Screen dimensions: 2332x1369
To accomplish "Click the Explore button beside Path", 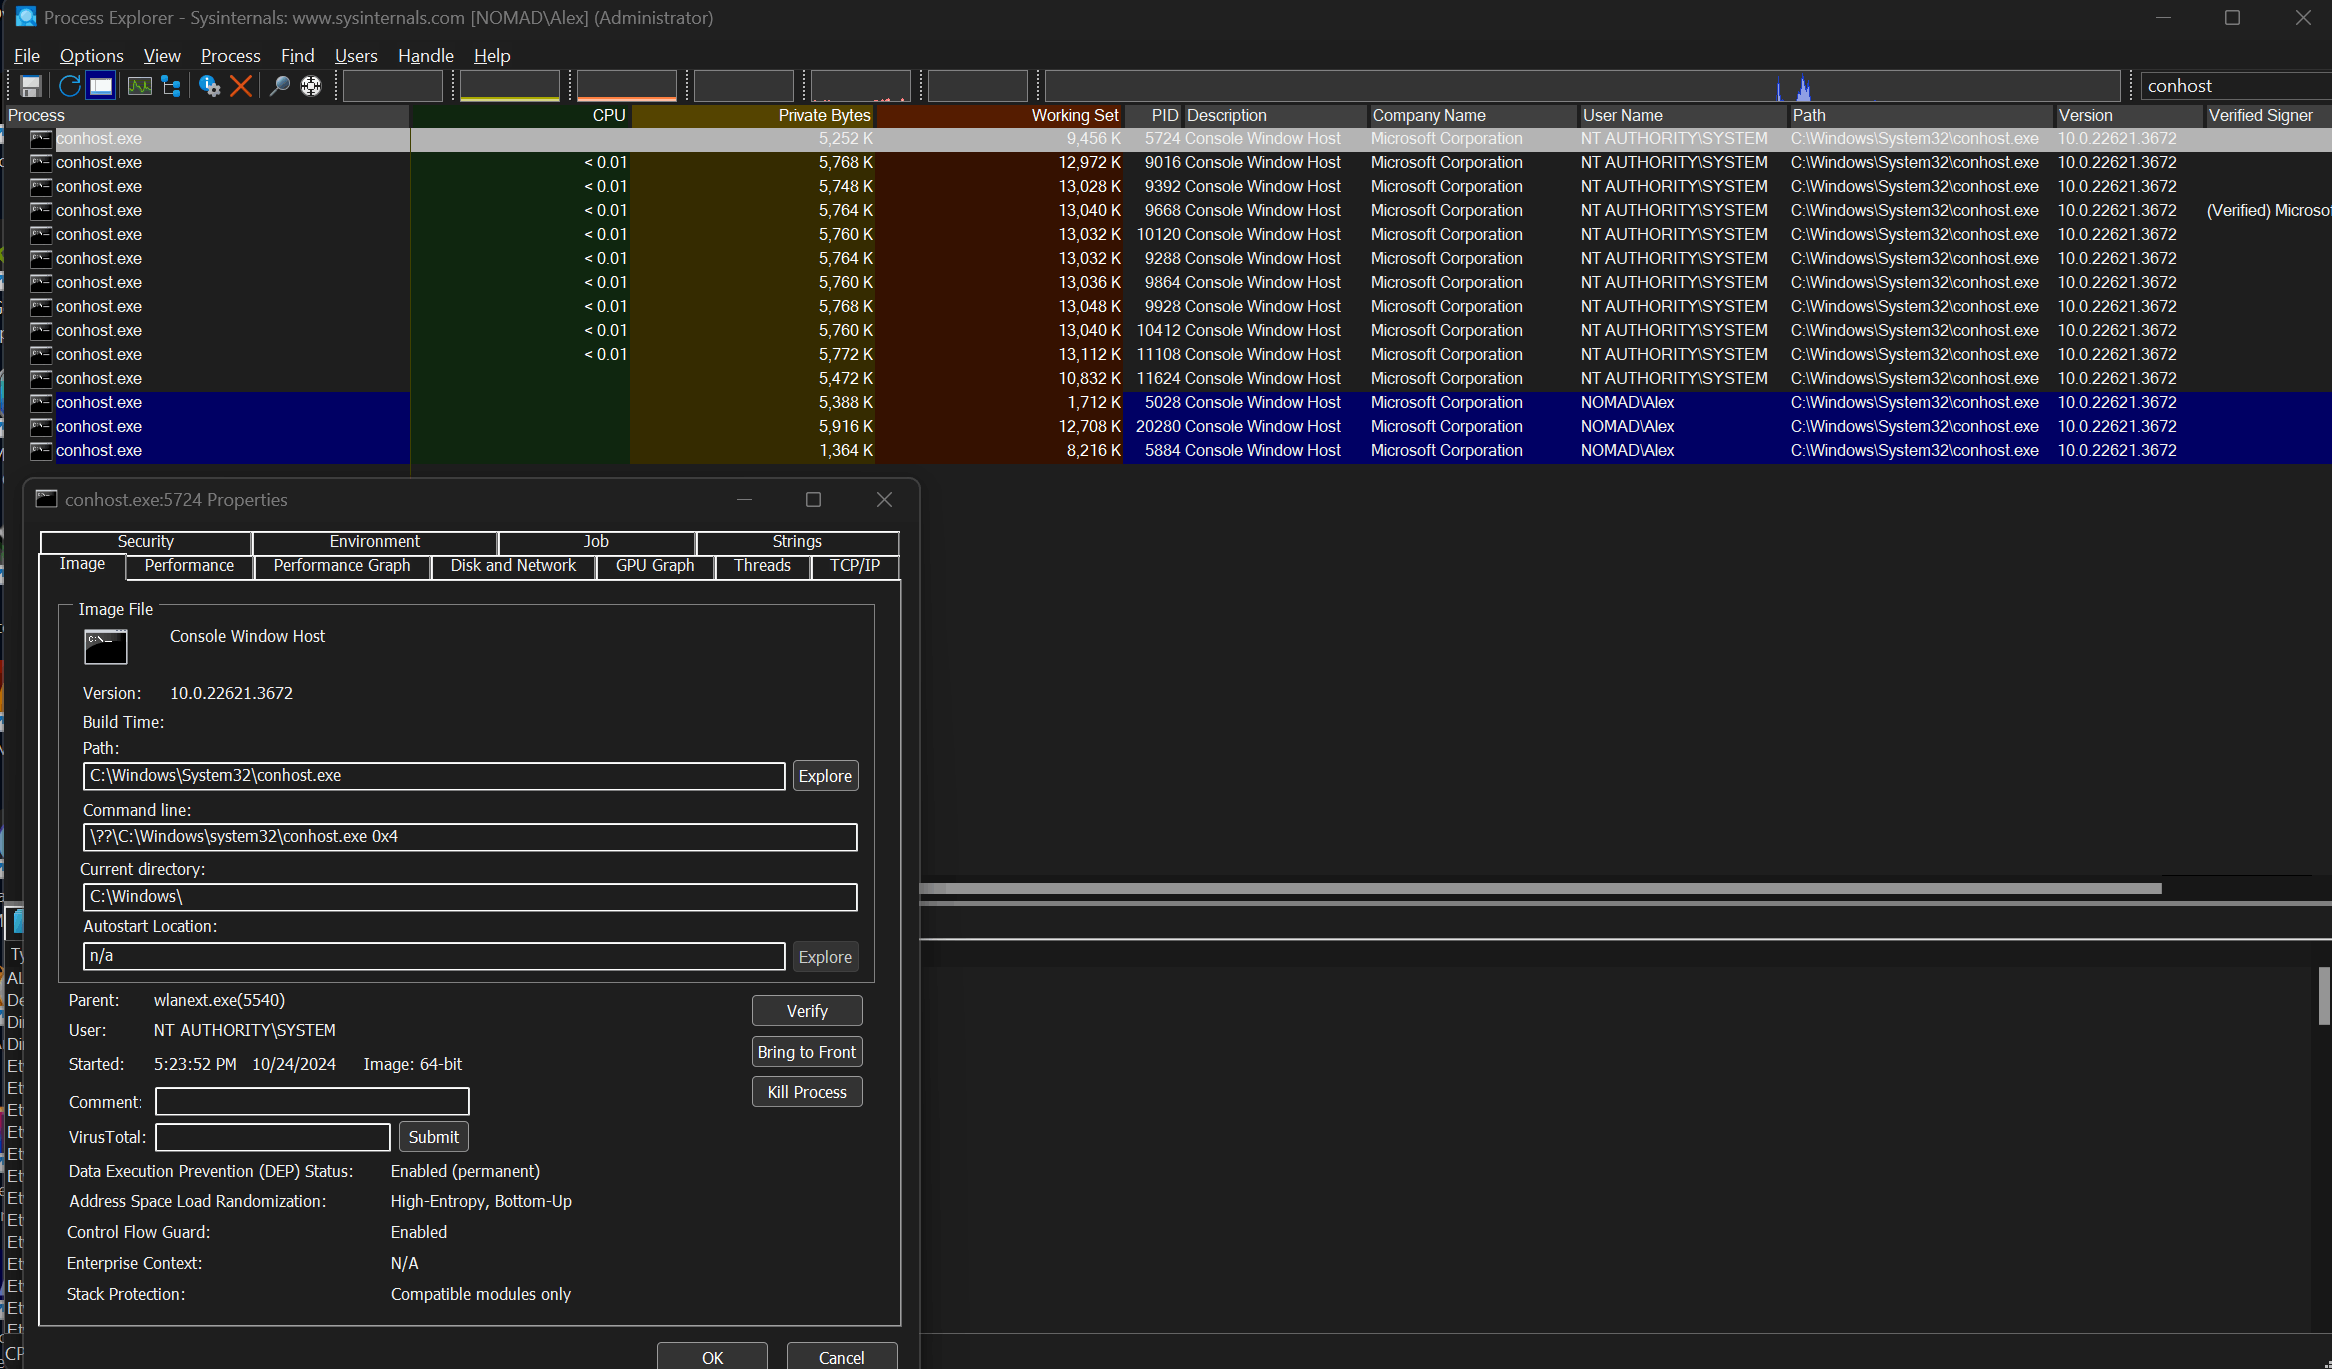I will coord(825,776).
